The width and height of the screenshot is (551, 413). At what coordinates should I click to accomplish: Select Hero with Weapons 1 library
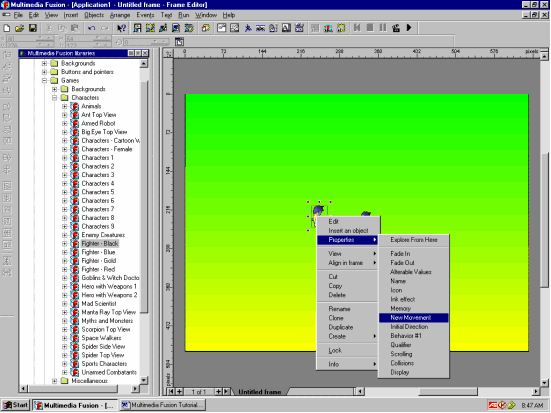(x=109, y=287)
